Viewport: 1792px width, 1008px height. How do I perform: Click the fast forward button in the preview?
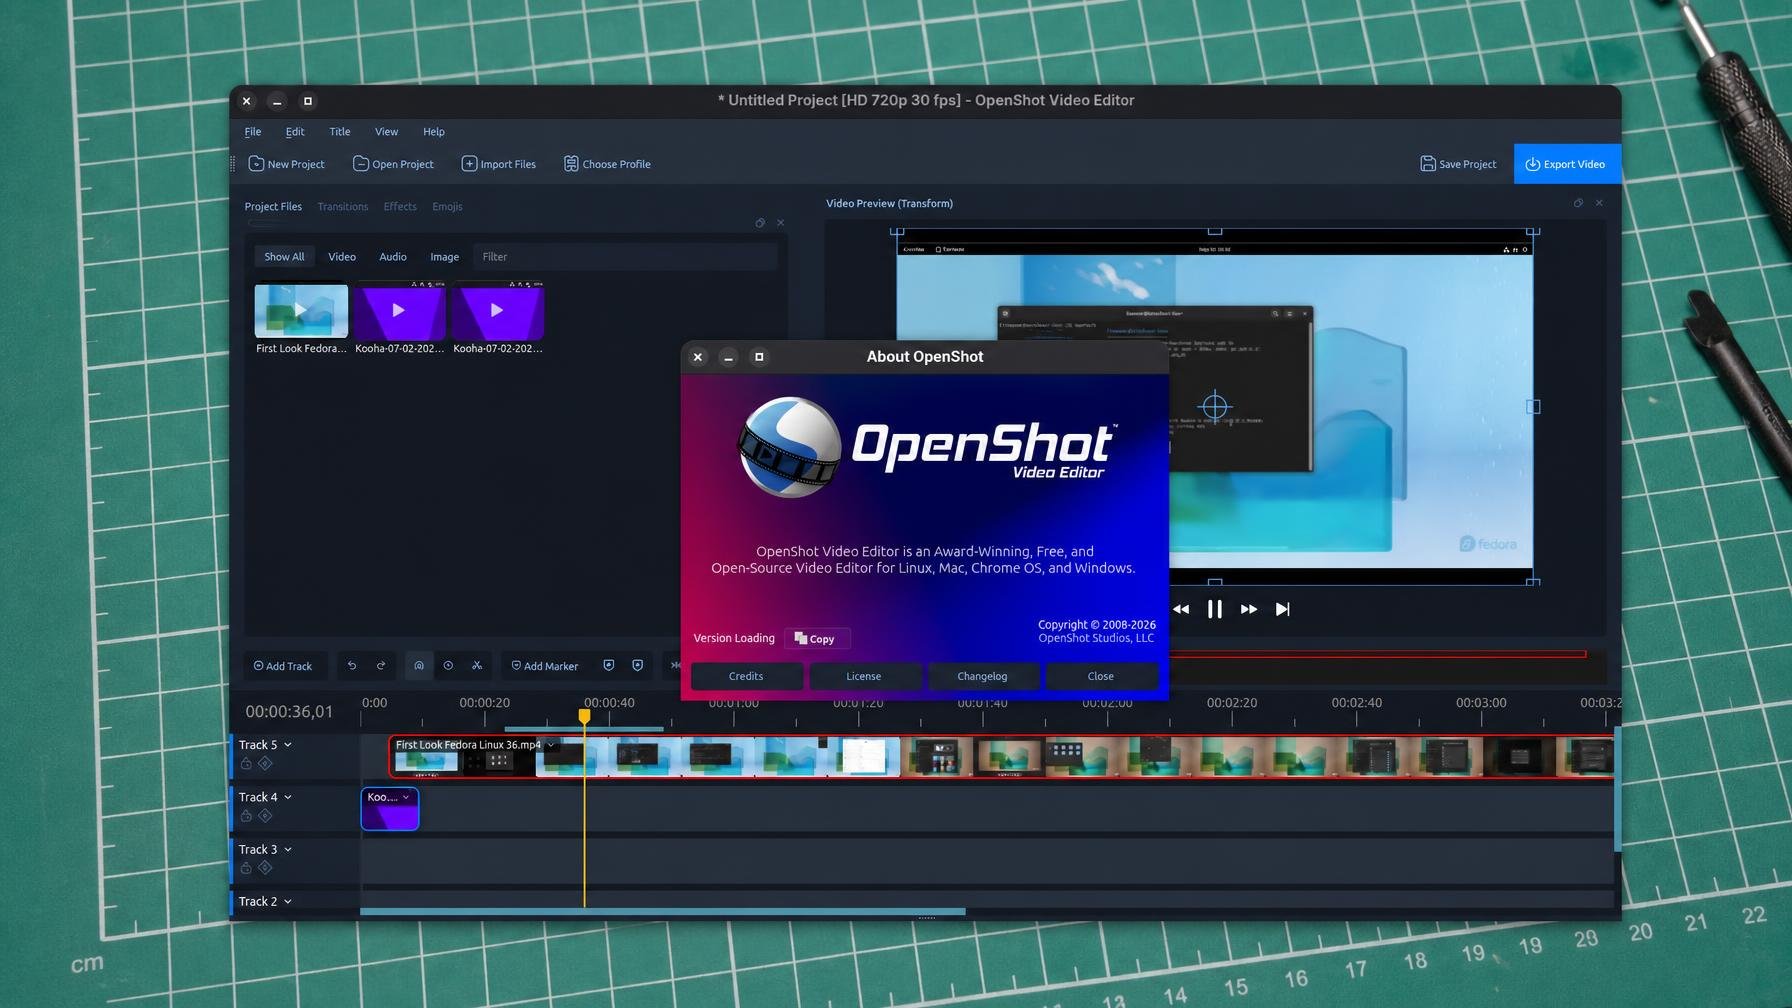(x=1249, y=609)
